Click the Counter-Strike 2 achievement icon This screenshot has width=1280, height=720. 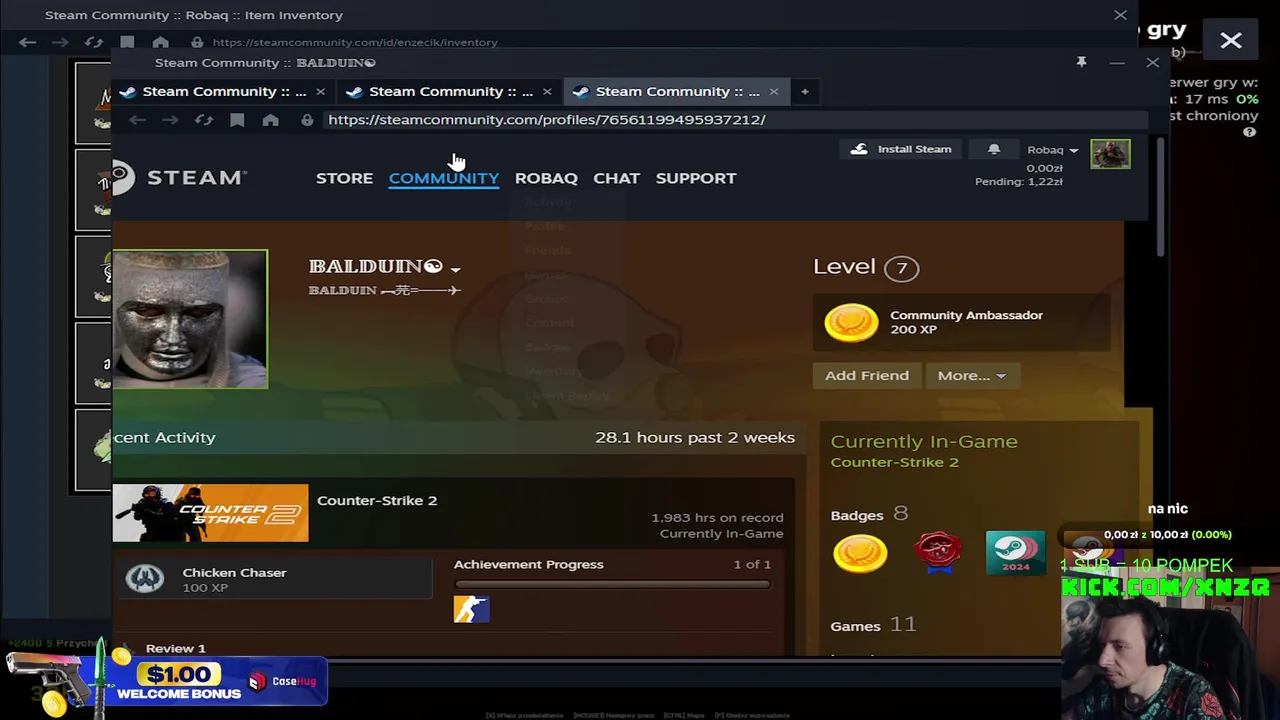click(471, 609)
